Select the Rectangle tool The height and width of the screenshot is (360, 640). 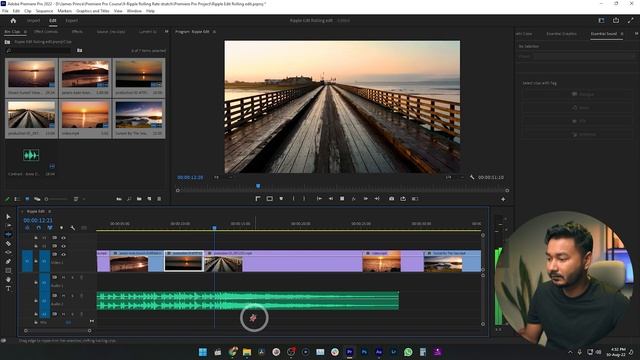[x=8, y=271]
